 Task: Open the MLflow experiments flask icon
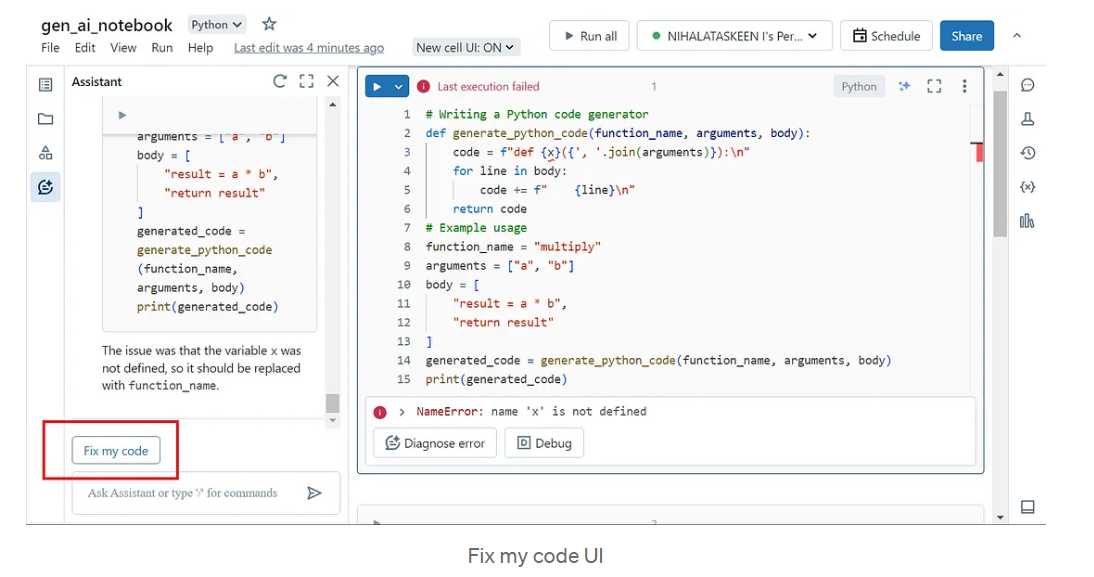(x=1027, y=119)
